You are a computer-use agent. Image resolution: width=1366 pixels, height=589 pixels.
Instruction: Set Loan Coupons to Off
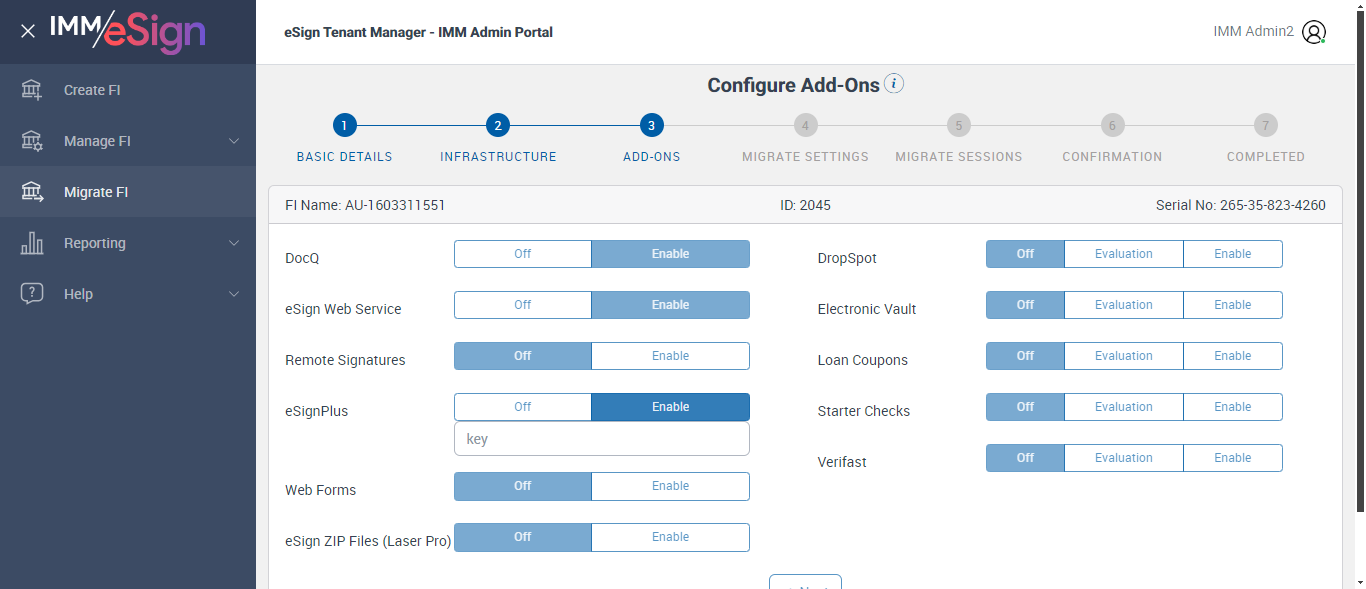[x=1025, y=356]
